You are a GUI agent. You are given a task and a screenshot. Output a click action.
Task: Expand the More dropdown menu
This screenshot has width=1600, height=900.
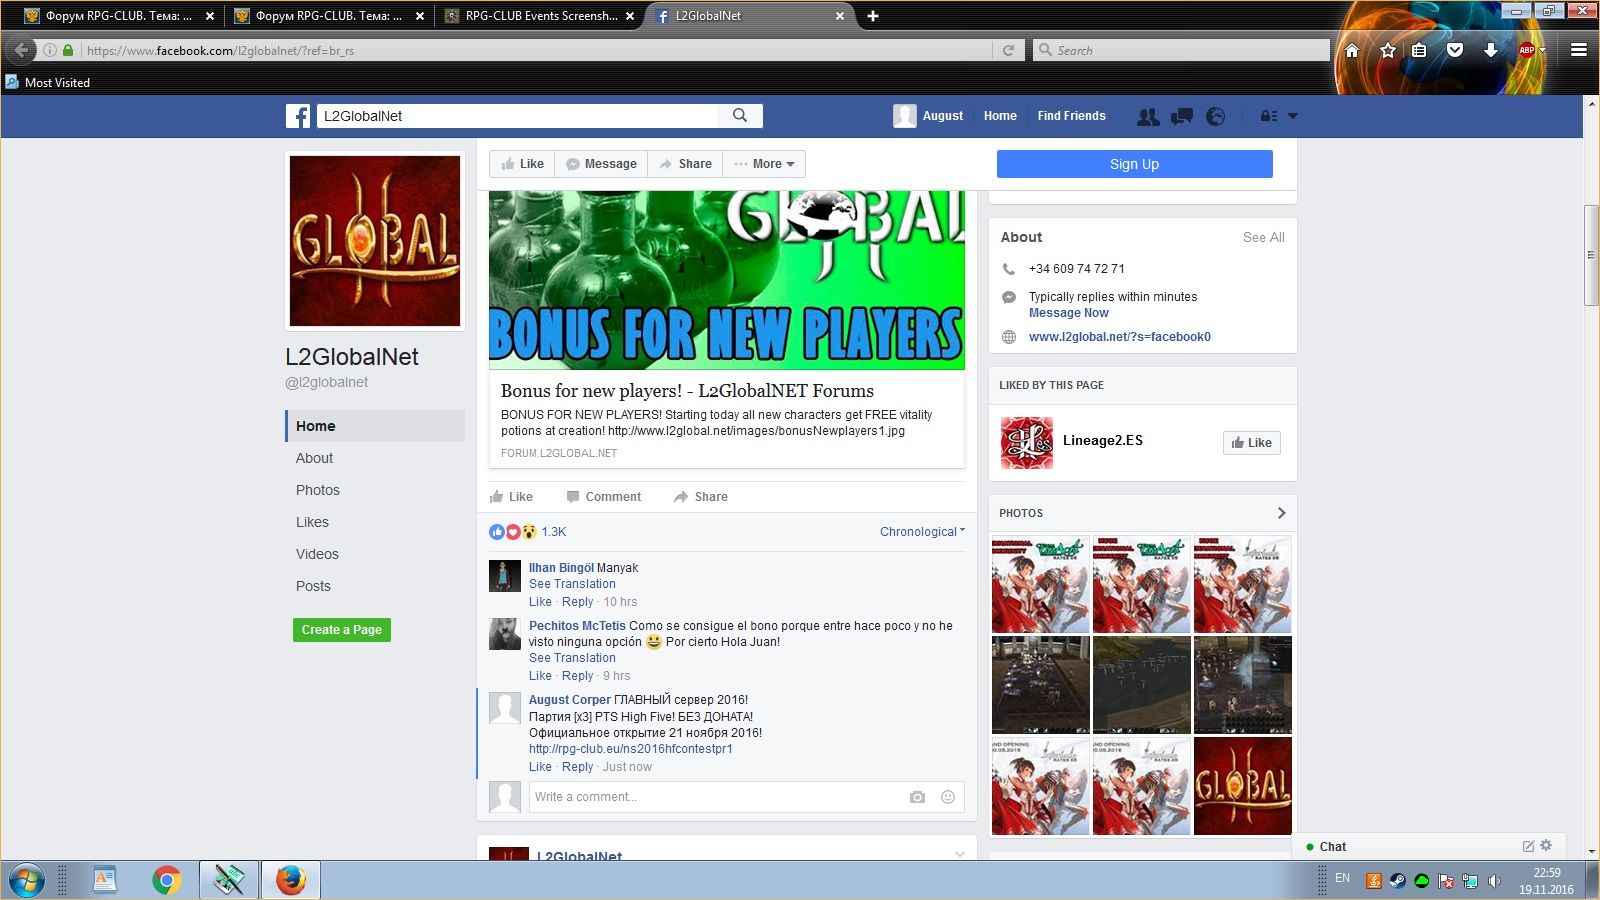point(765,164)
